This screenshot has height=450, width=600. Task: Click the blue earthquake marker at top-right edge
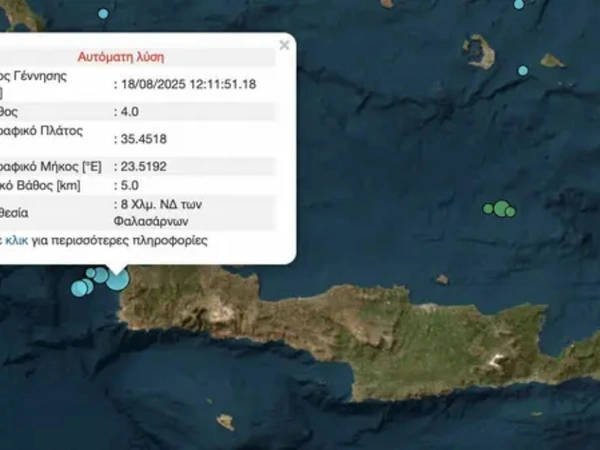point(518,5)
